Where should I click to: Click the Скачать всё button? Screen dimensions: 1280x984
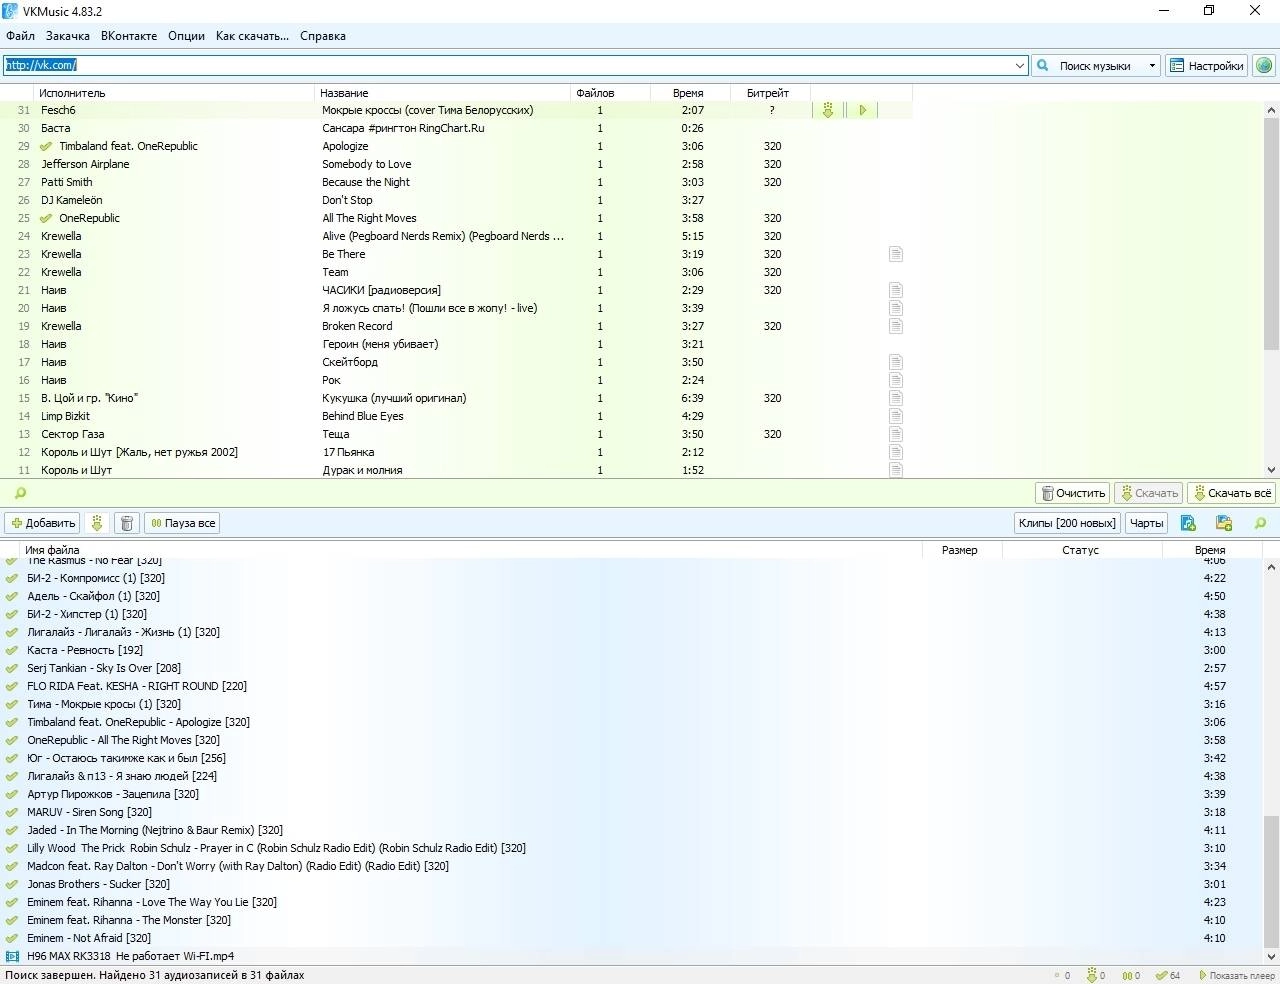[x=1232, y=493]
